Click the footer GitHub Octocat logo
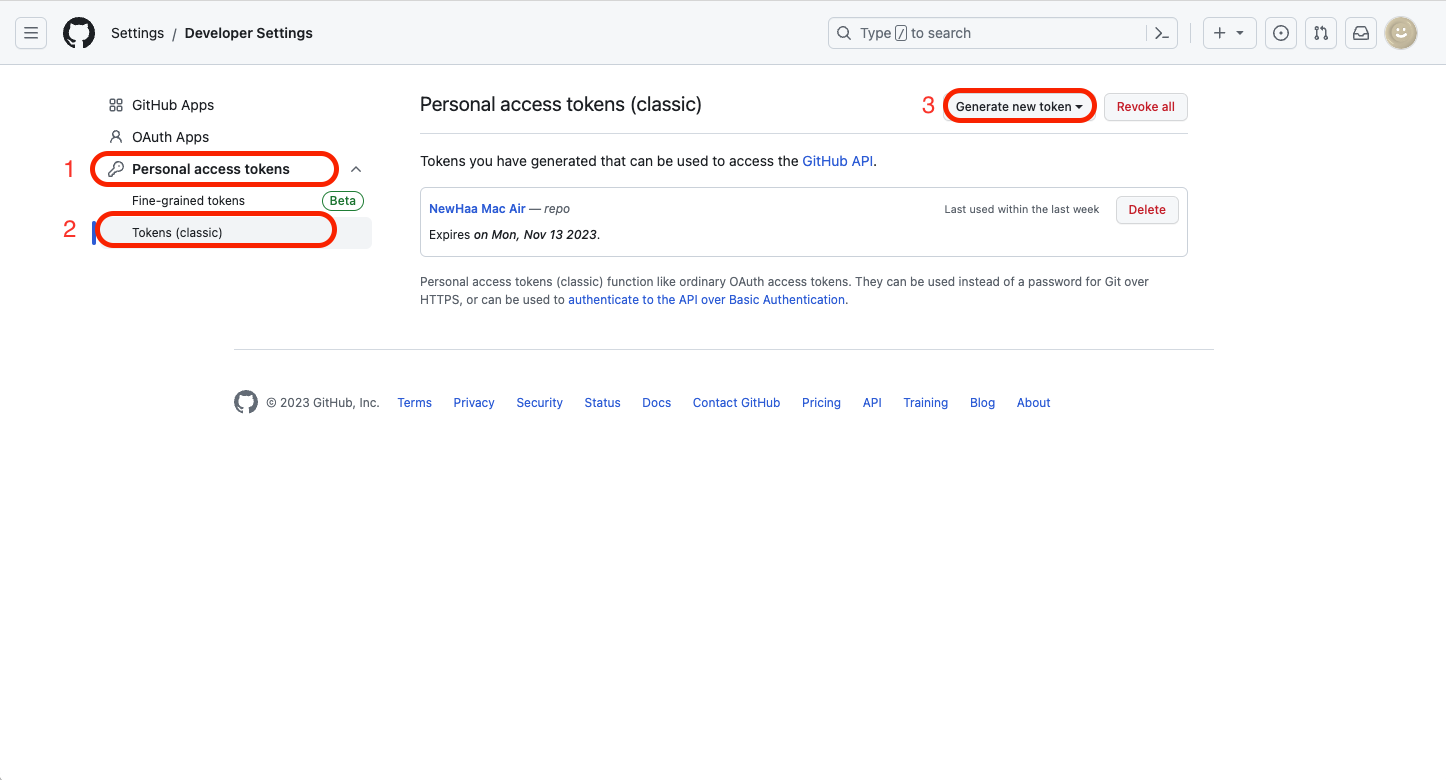 (246, 402)
